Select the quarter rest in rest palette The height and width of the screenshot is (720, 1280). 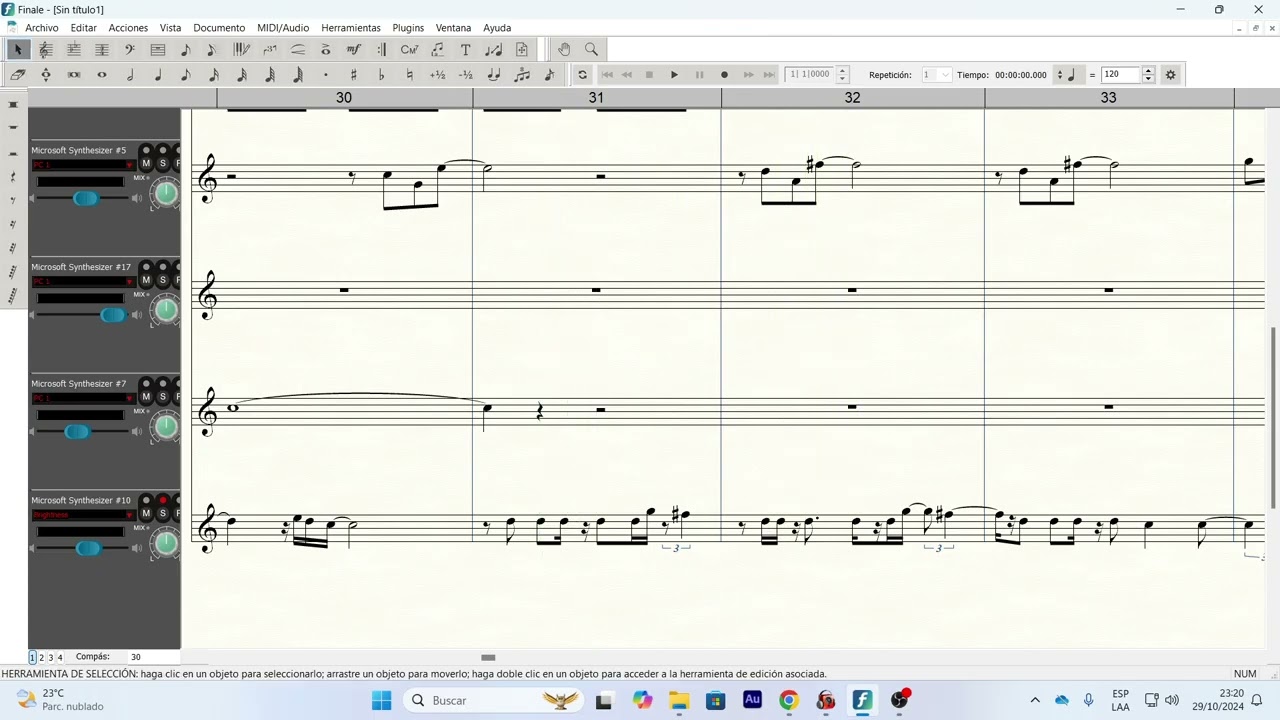click(x=13, y=177)
